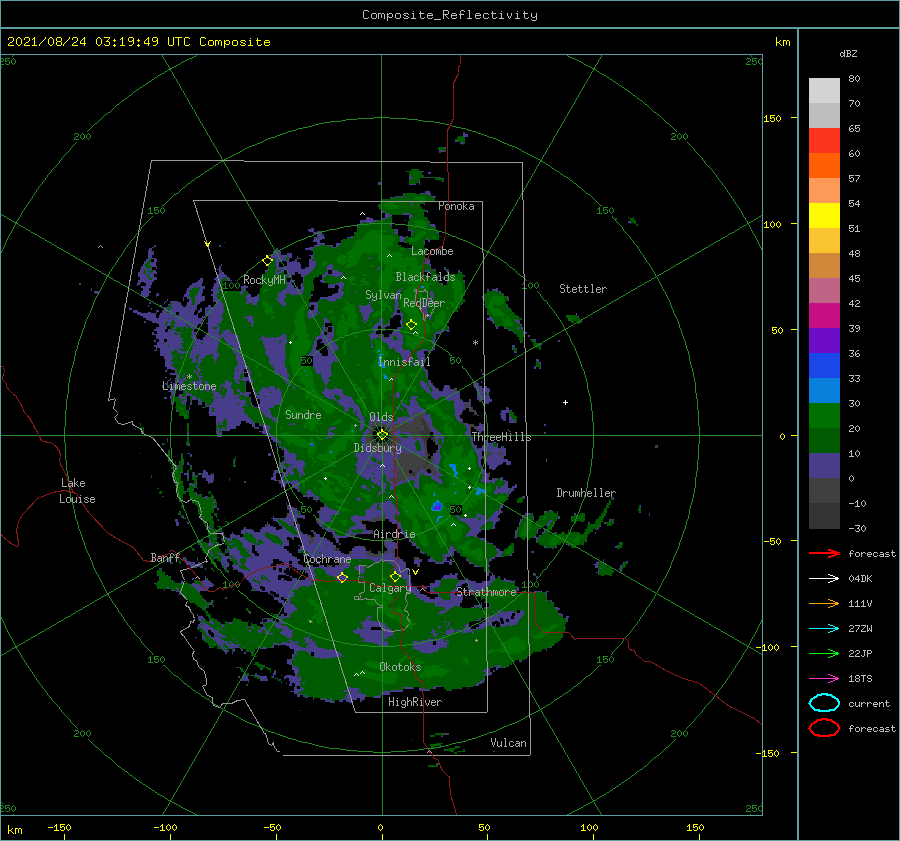Click the Drumheller city label
Image resolution: width=900 pixels, height=841 pixels.
[x=586, y=493]
